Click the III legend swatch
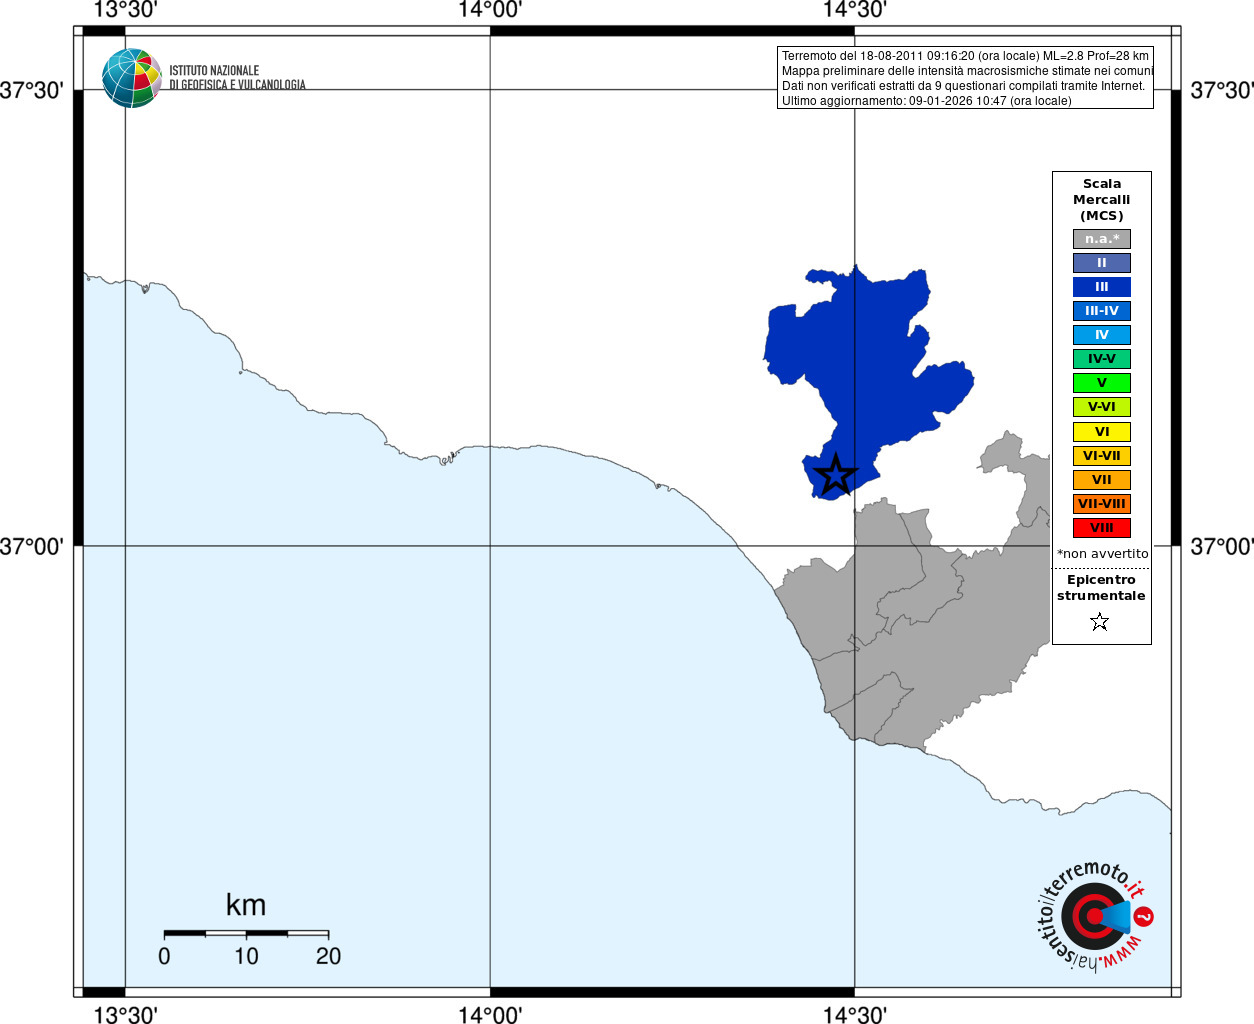Image resolution: width=1254 pixels, height=1024 pixels. click(x=1102, y=287)
